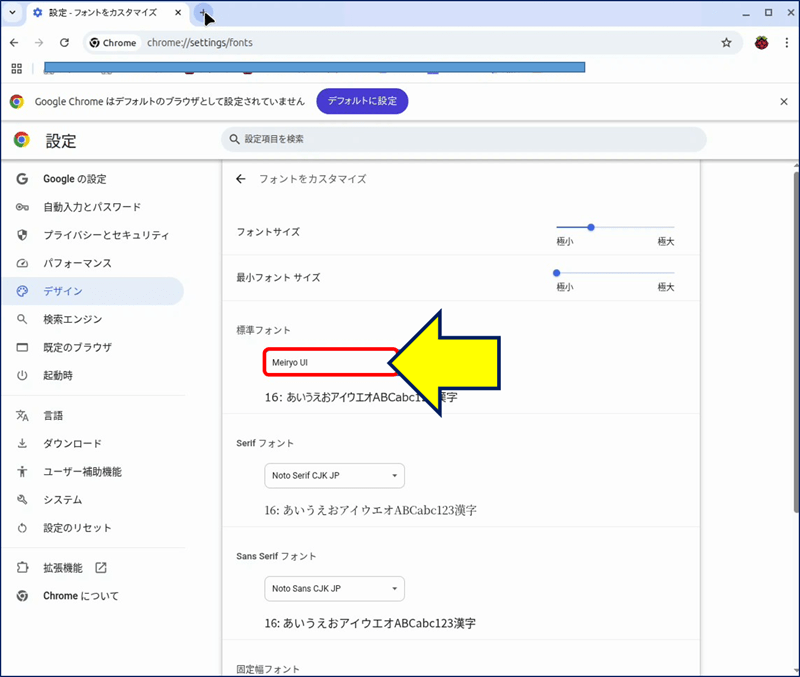800x677 pixels.
Task: Click the Chrome logo beside 設定 heading
Action: [x=21, y=140]
